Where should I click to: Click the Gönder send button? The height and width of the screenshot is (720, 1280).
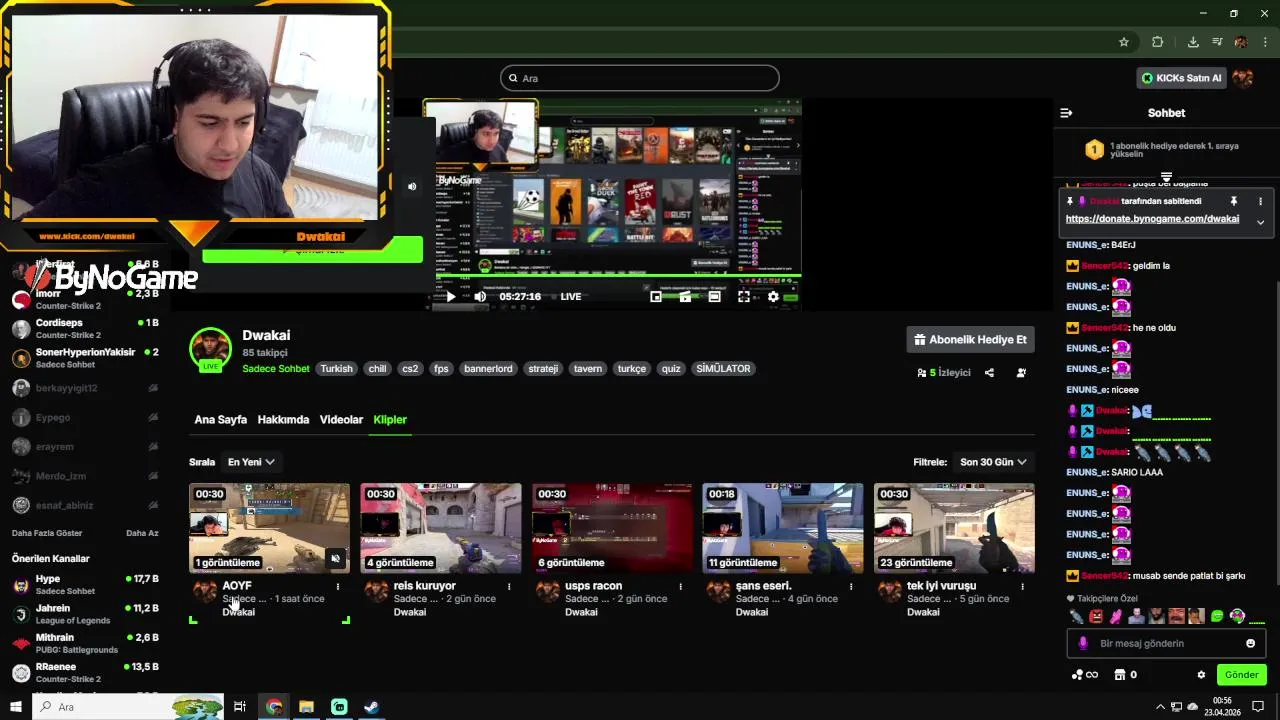click(1241, 675)
